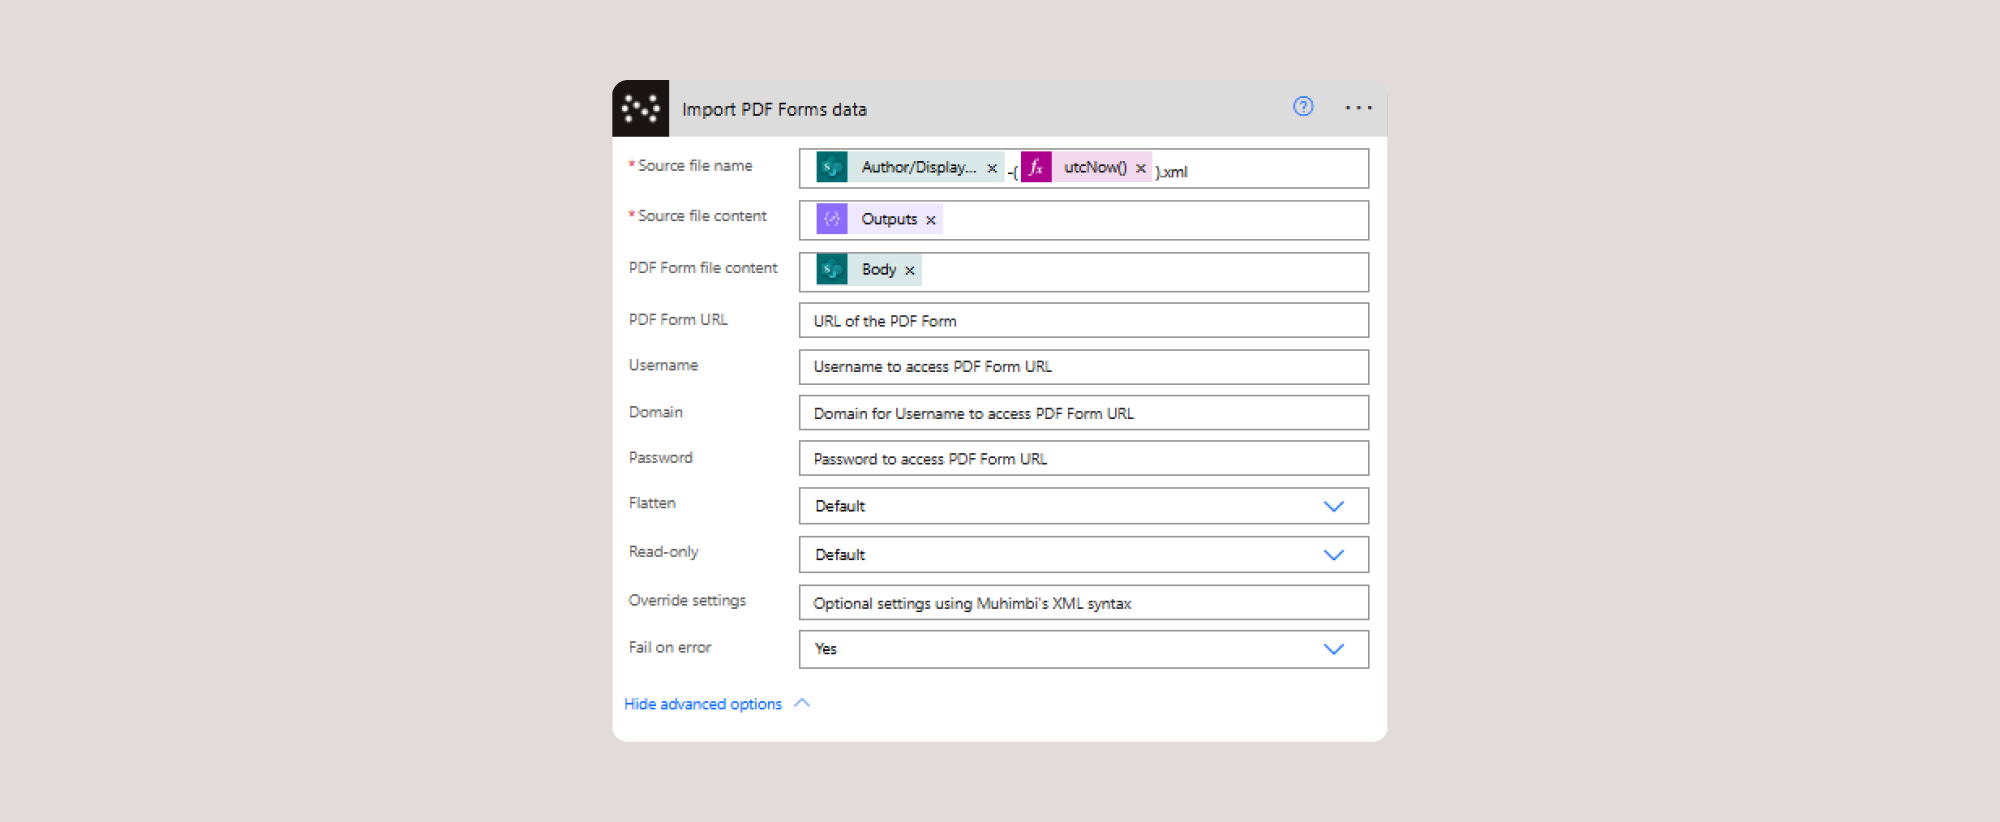Expand the Flatten dropdown
The image size is (2000, 822).
click(1333, 506)
